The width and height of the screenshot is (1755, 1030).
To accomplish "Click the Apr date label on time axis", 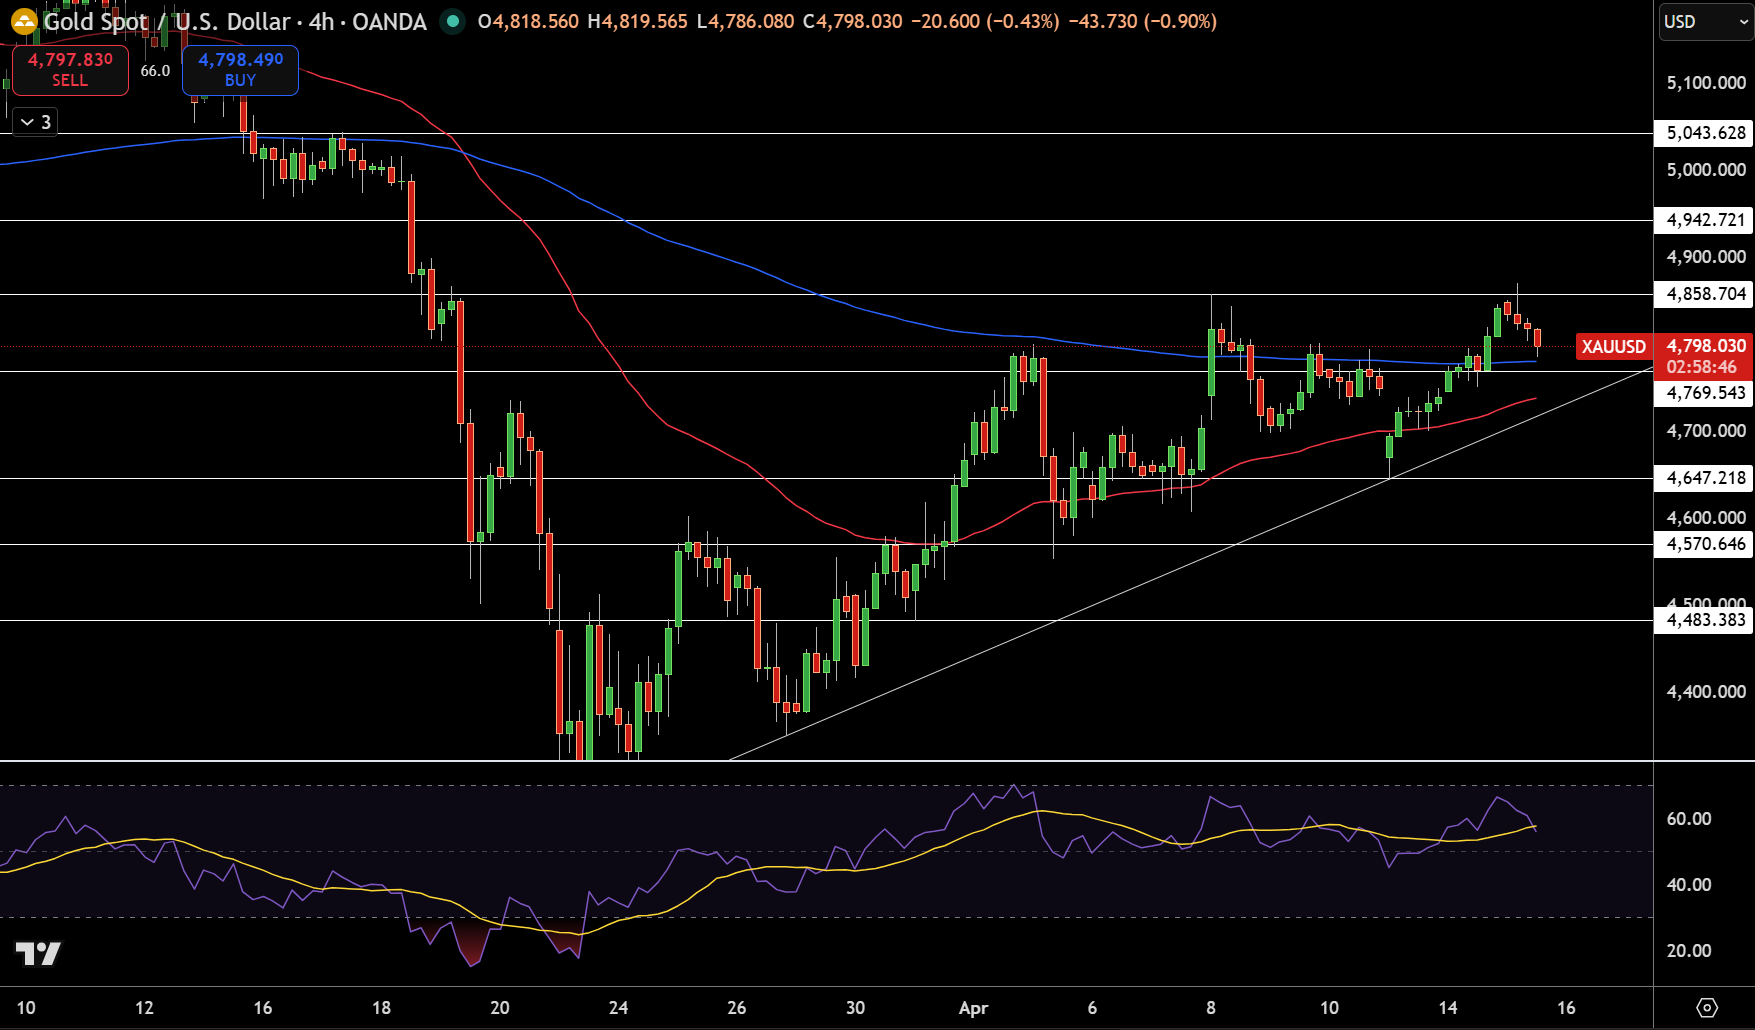I will pos(973,1008).
